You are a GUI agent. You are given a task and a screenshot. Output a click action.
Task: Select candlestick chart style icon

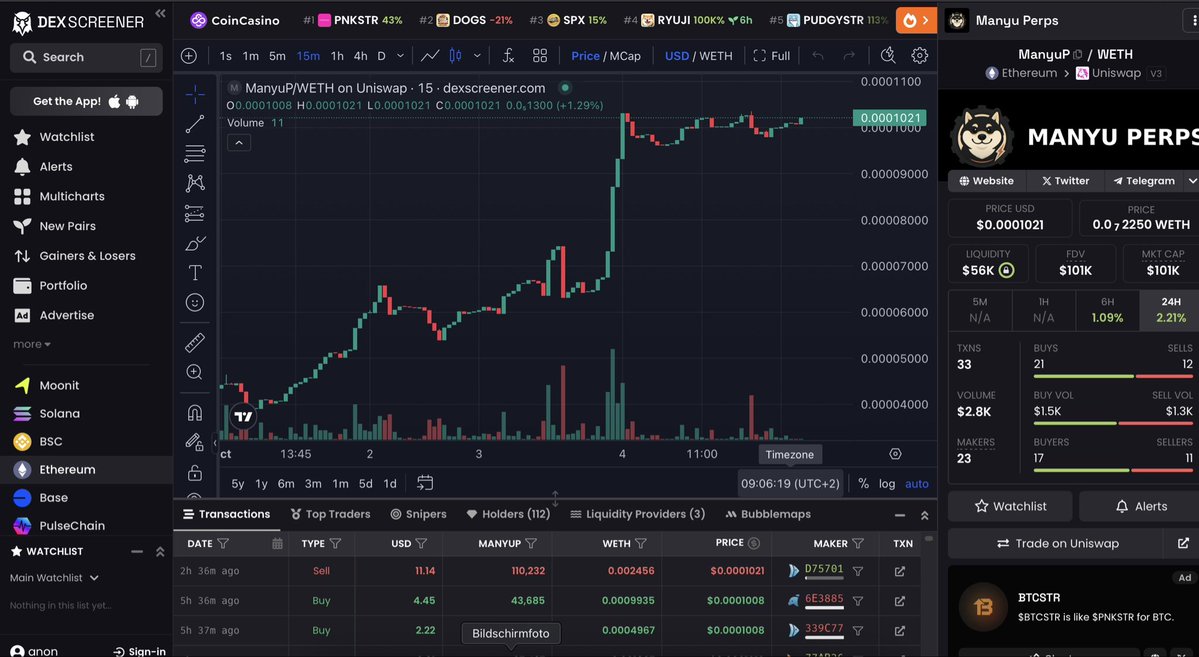[456, 56]
